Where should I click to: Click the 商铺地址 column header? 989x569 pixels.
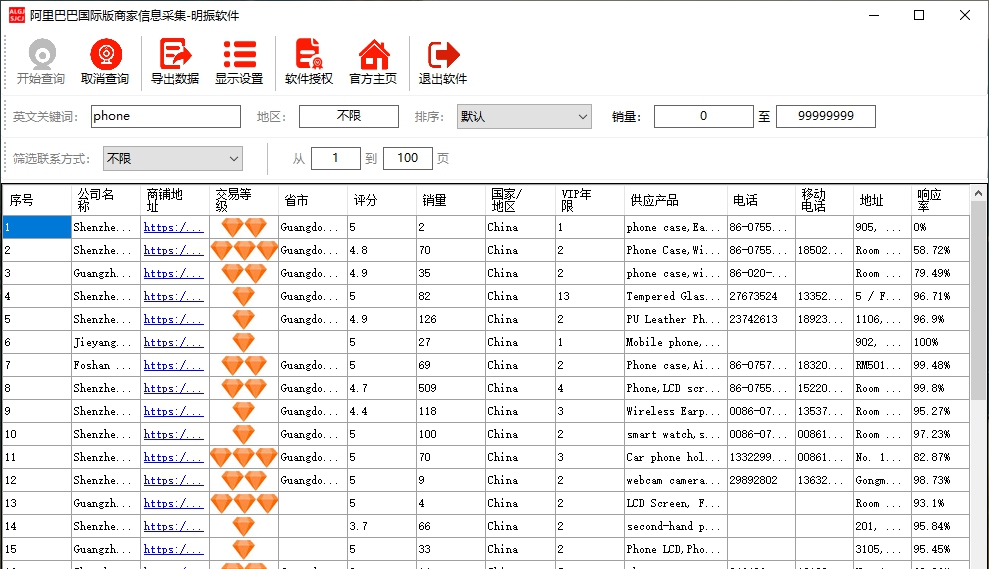[175, 201]
